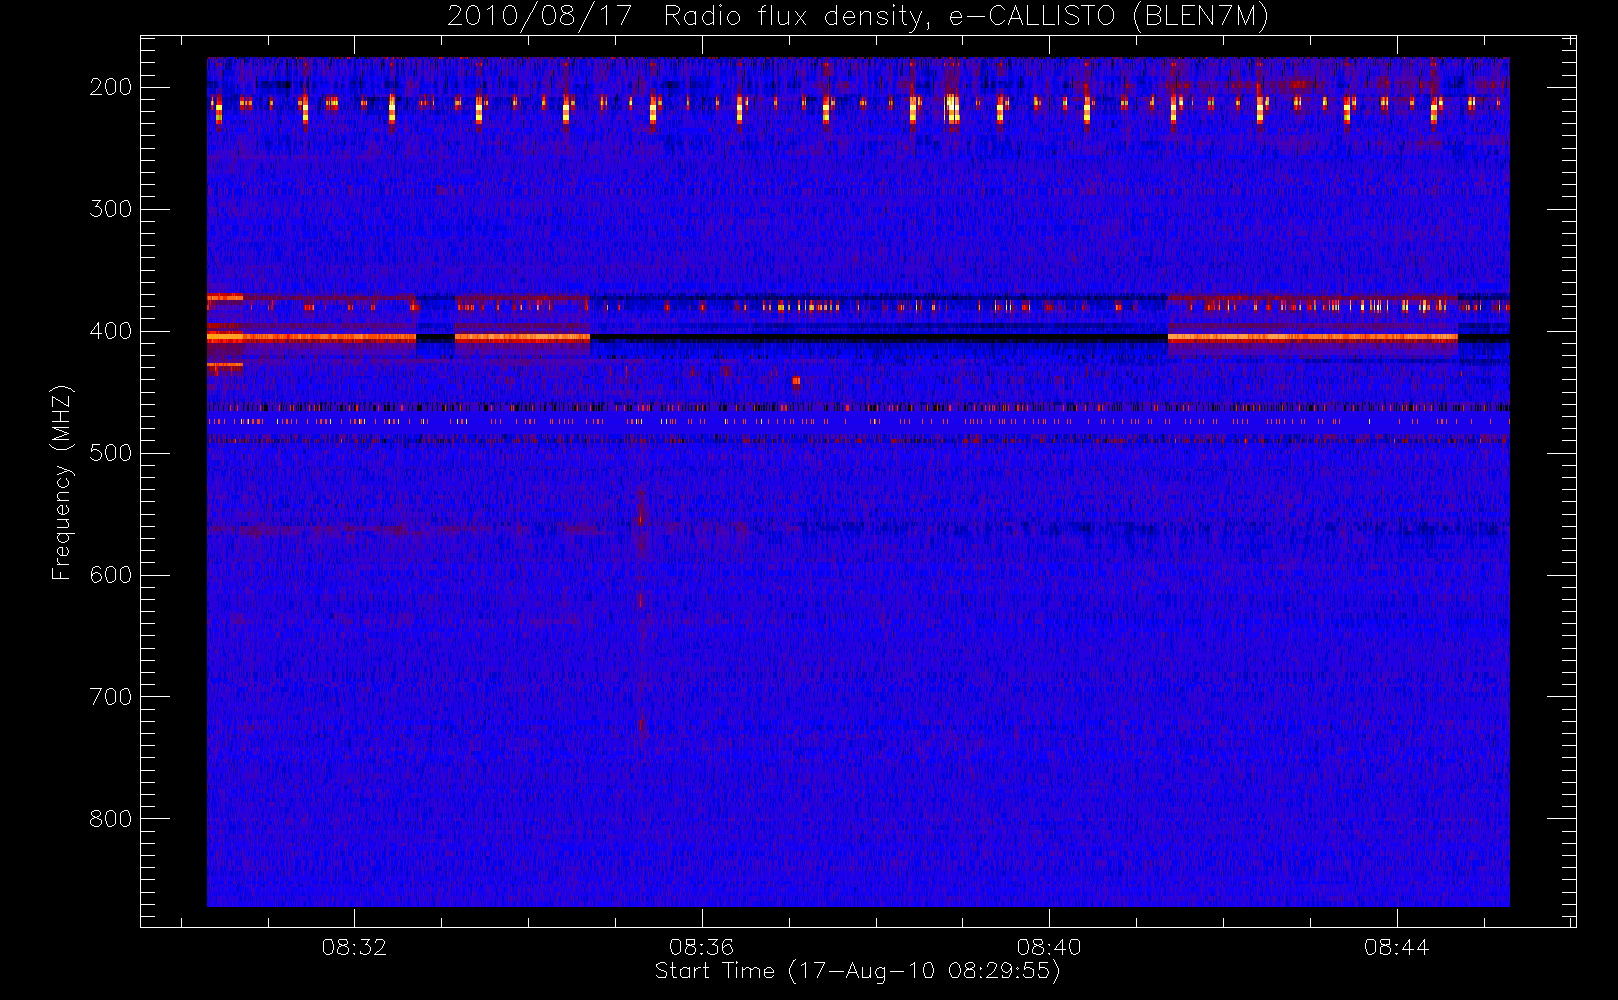
Task: Click the 08:40 time tick label
Action: click(1049, 947)
